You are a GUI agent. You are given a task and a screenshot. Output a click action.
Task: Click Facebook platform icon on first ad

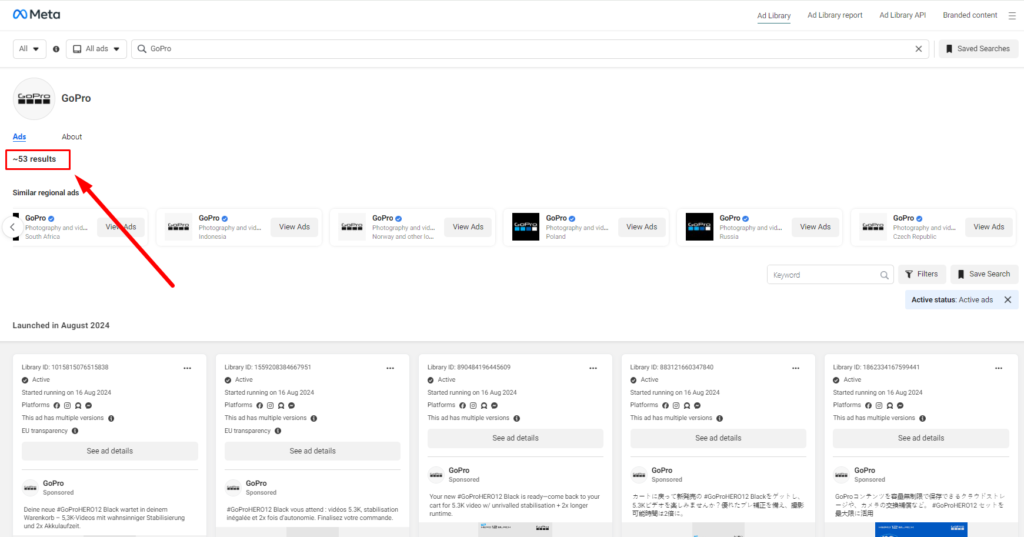[57, 406]
